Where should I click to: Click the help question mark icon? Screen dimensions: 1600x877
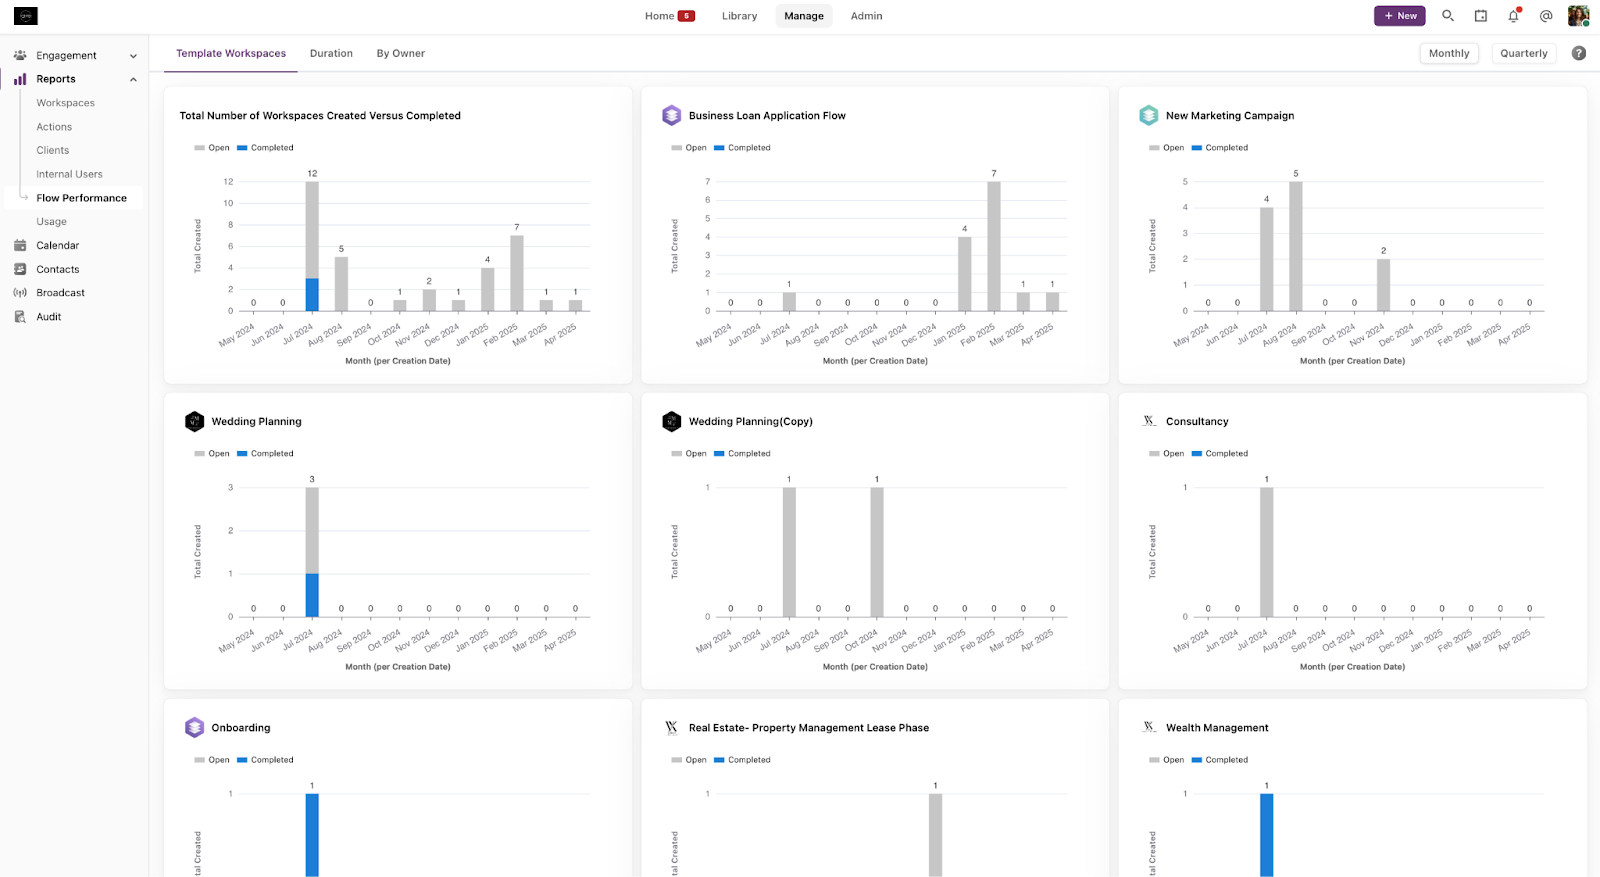(x=1579, y=53)
